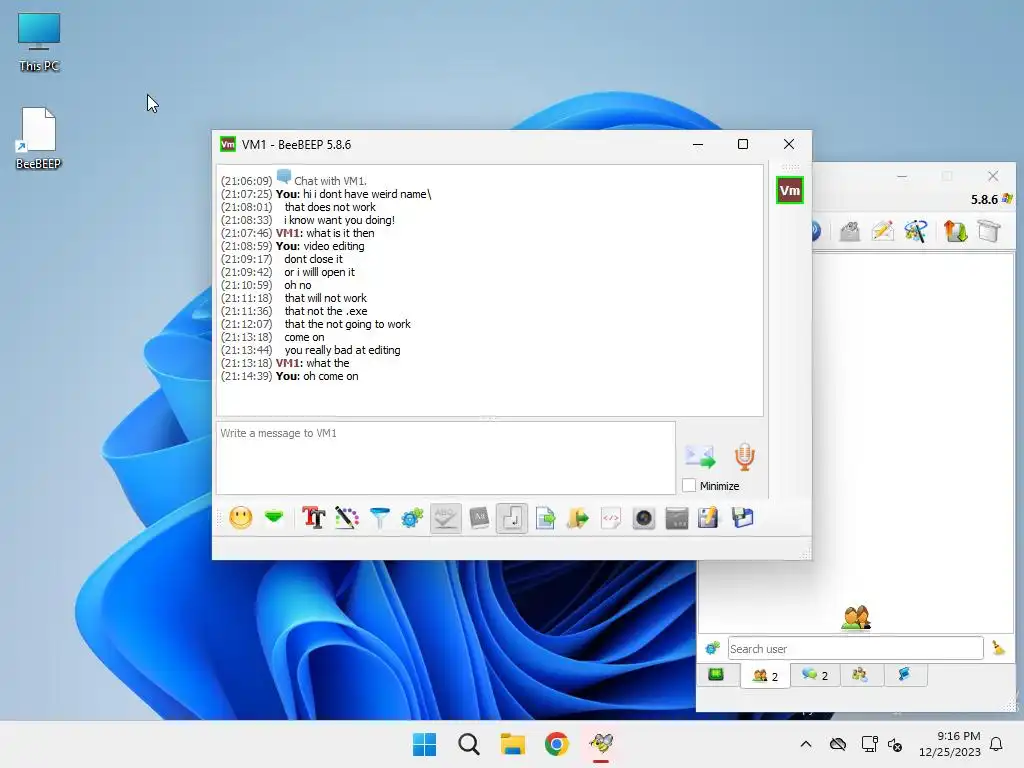Pick a chat text color with the dotted-pencil icon
This screenshot has width=1024, height=768.
coord(347,518)
